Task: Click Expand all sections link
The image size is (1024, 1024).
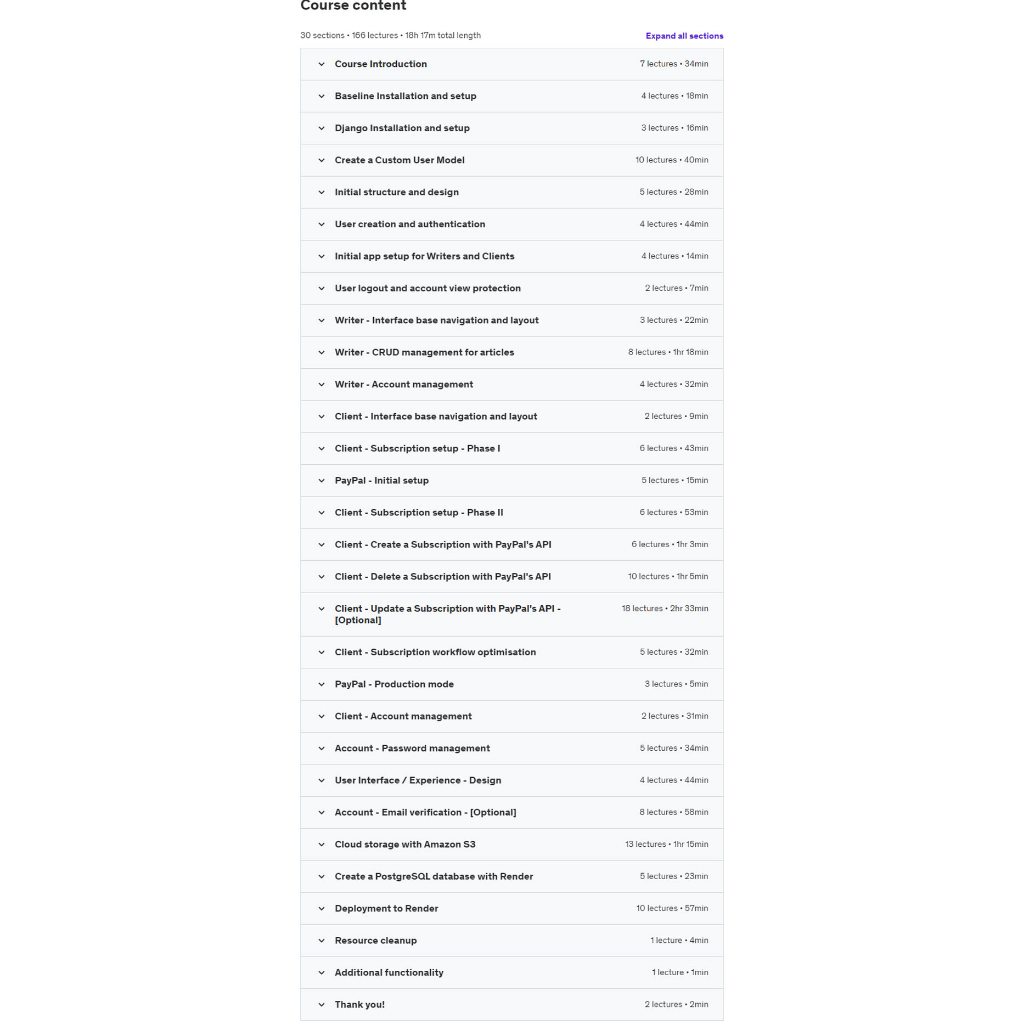Action: click(x=684, y=36)
